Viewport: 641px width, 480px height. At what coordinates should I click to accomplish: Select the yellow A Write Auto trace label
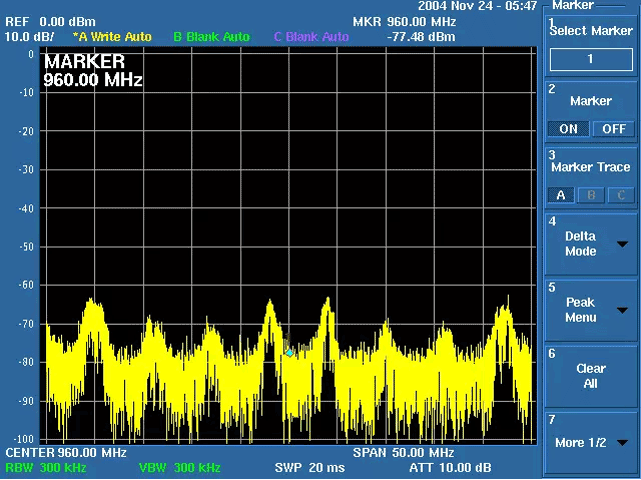(x=112, y=37)
